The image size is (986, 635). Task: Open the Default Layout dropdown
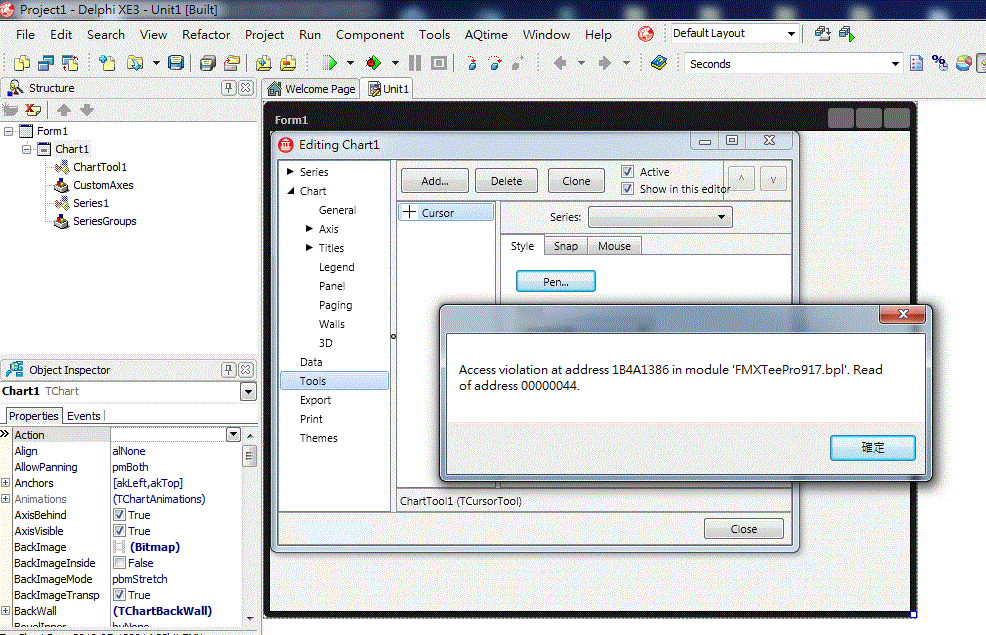coord(791,34)
